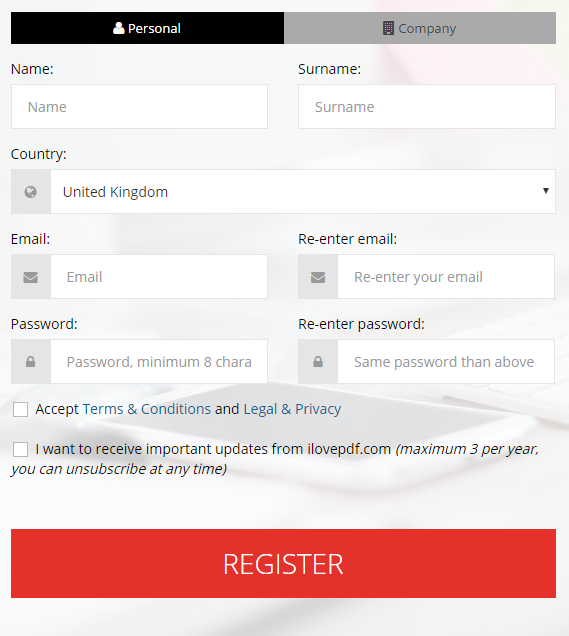Click the padlock icon beside Re-enter password
The image size is (569, 636).
318,362
